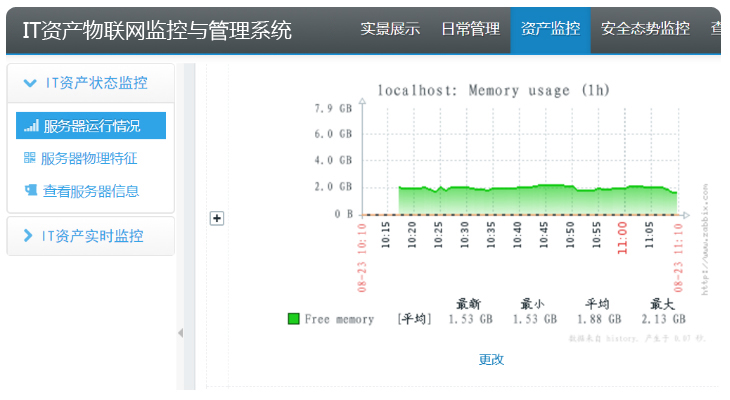Viewport: 730px width, 400px height.
Task: Open the 服务器物理特征 menu entry
Action: pyautogui.click(x=89, y=158)
